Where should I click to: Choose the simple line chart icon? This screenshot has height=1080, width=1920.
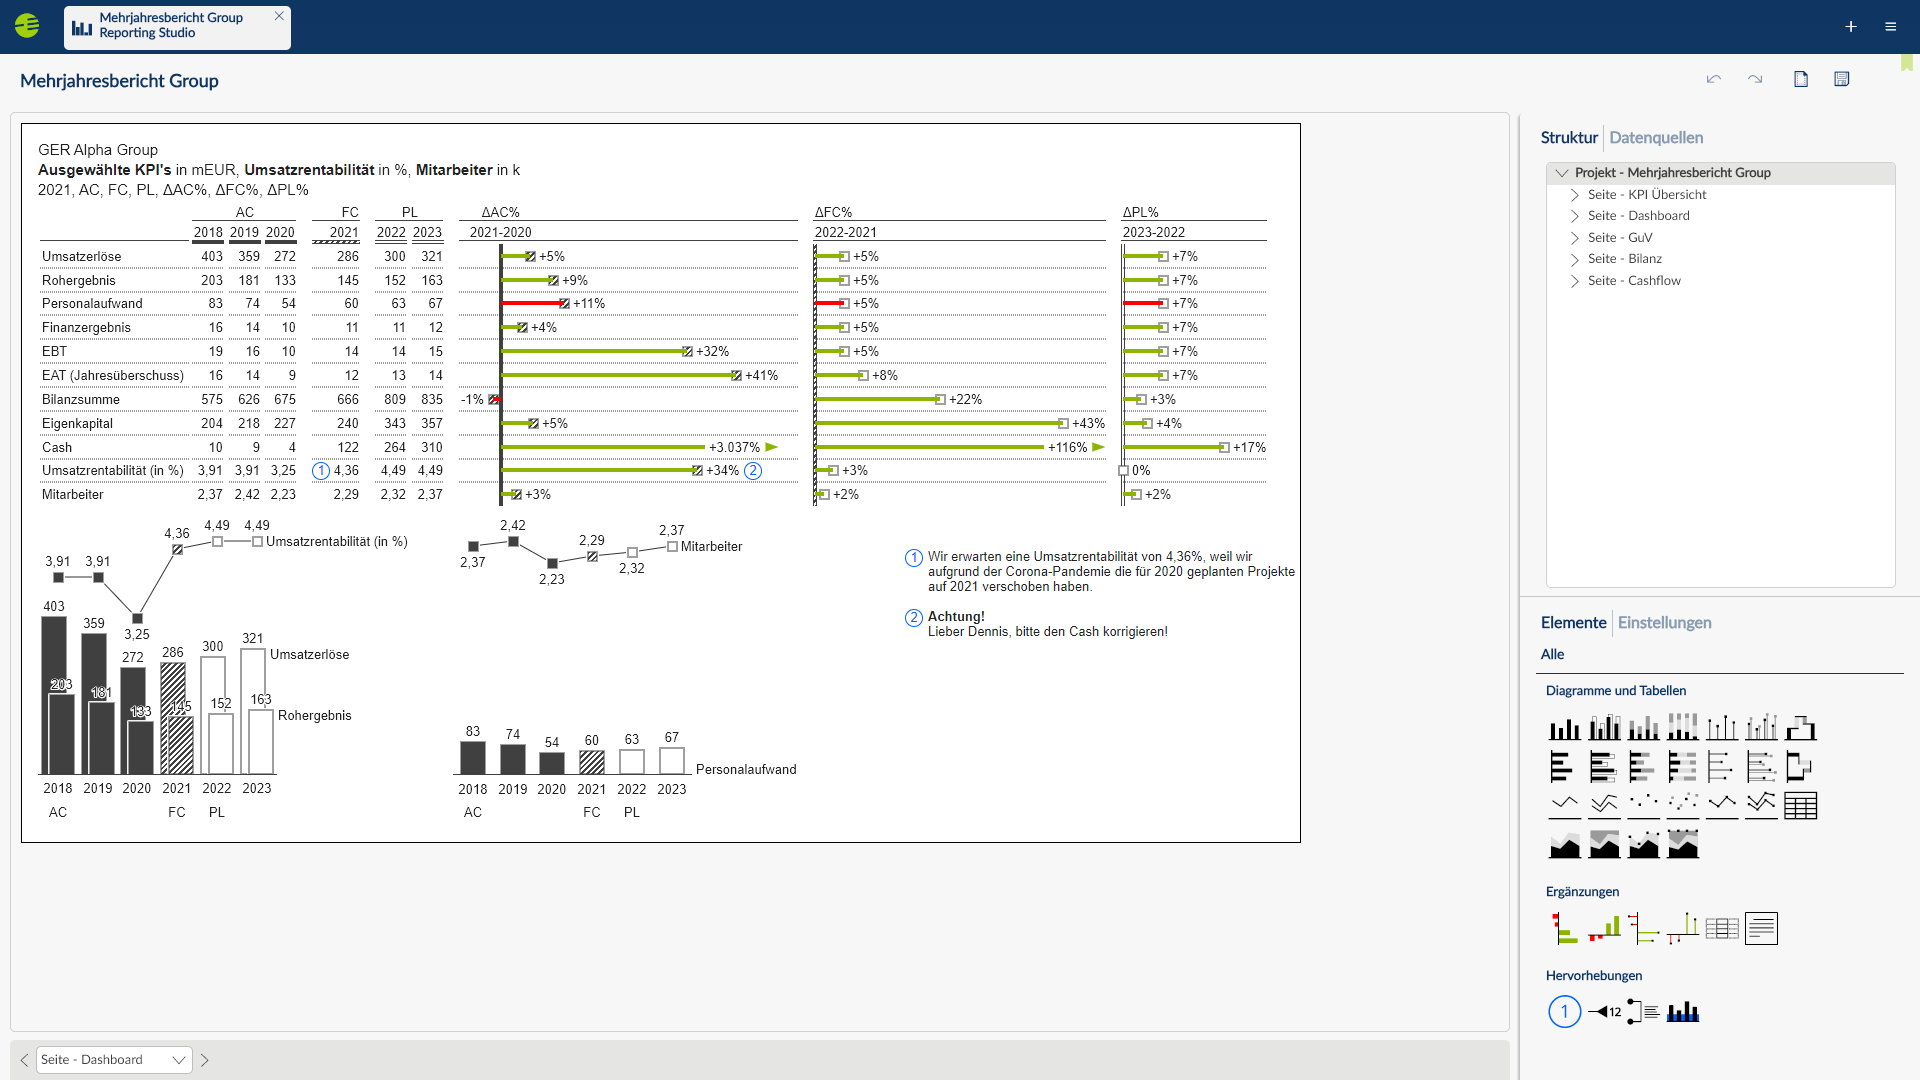[x=1564, y=806]
